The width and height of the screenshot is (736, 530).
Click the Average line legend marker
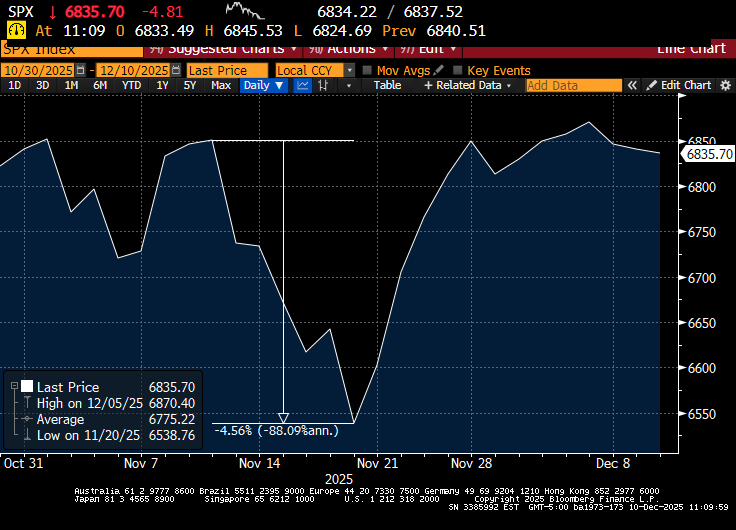pos(27,419)
